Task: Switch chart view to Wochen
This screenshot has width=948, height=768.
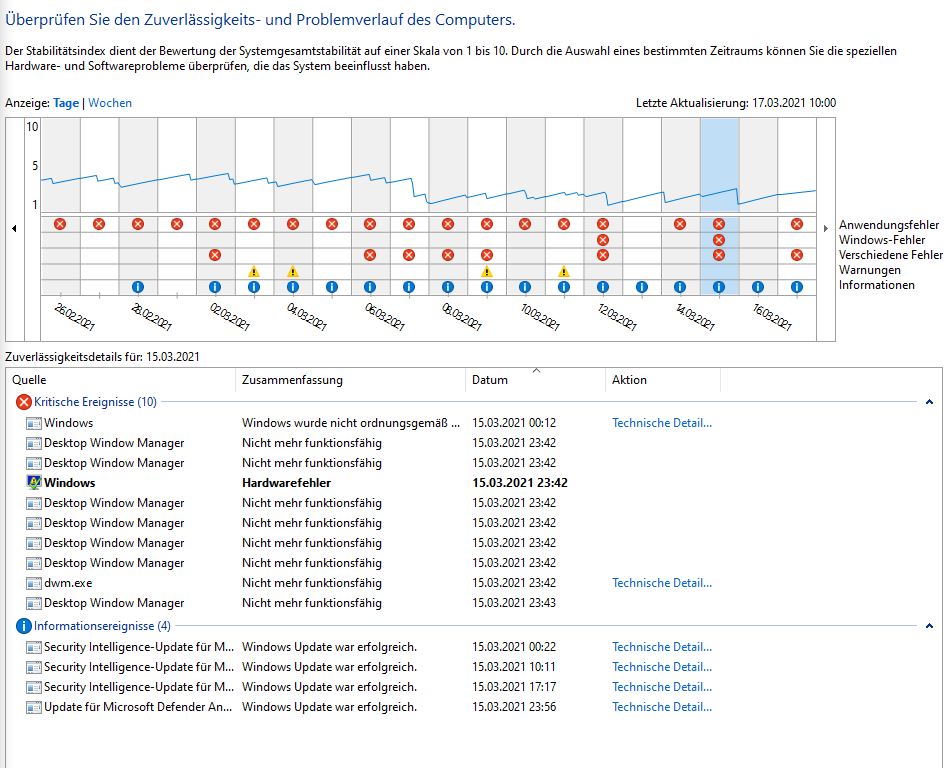Action: [110, 103]
